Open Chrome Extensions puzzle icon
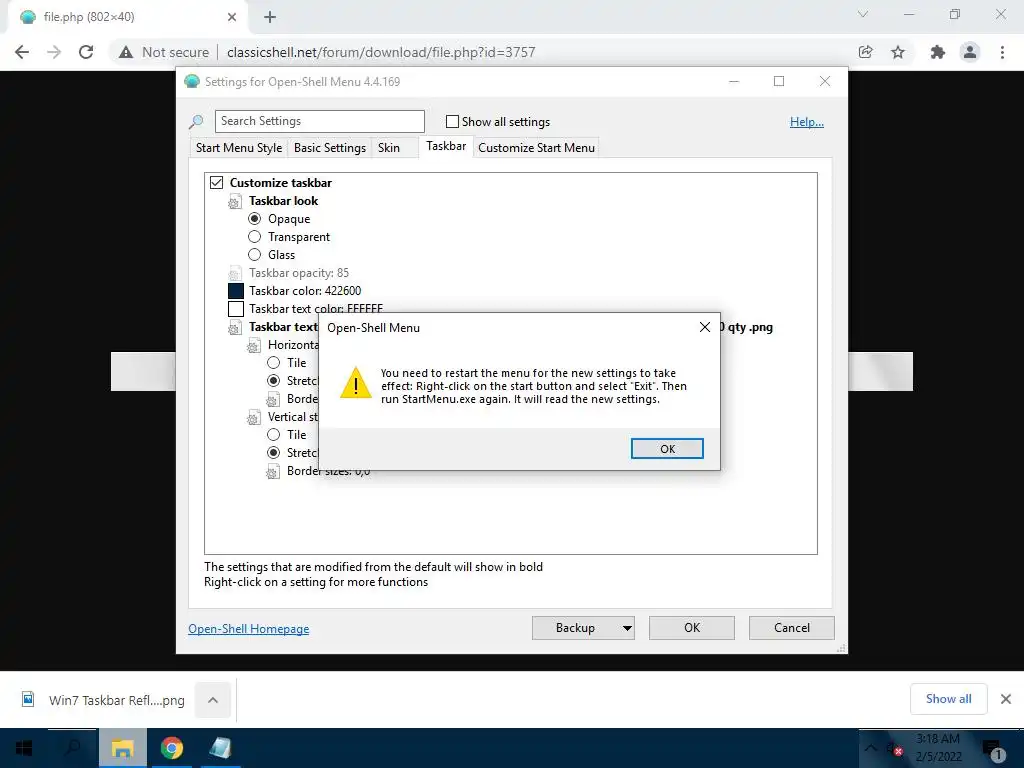1024x768 pixels. tap(938, 52)
